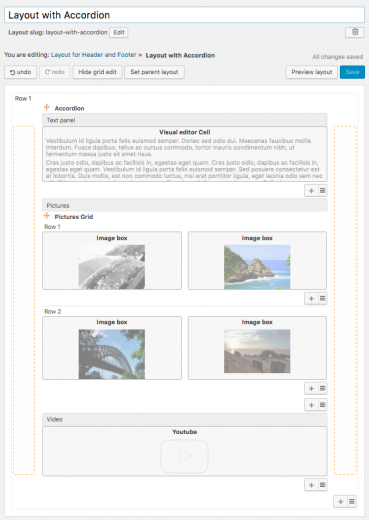
Task: Click the left dashed empty column placeholder
Action: (x=24, y=300)
